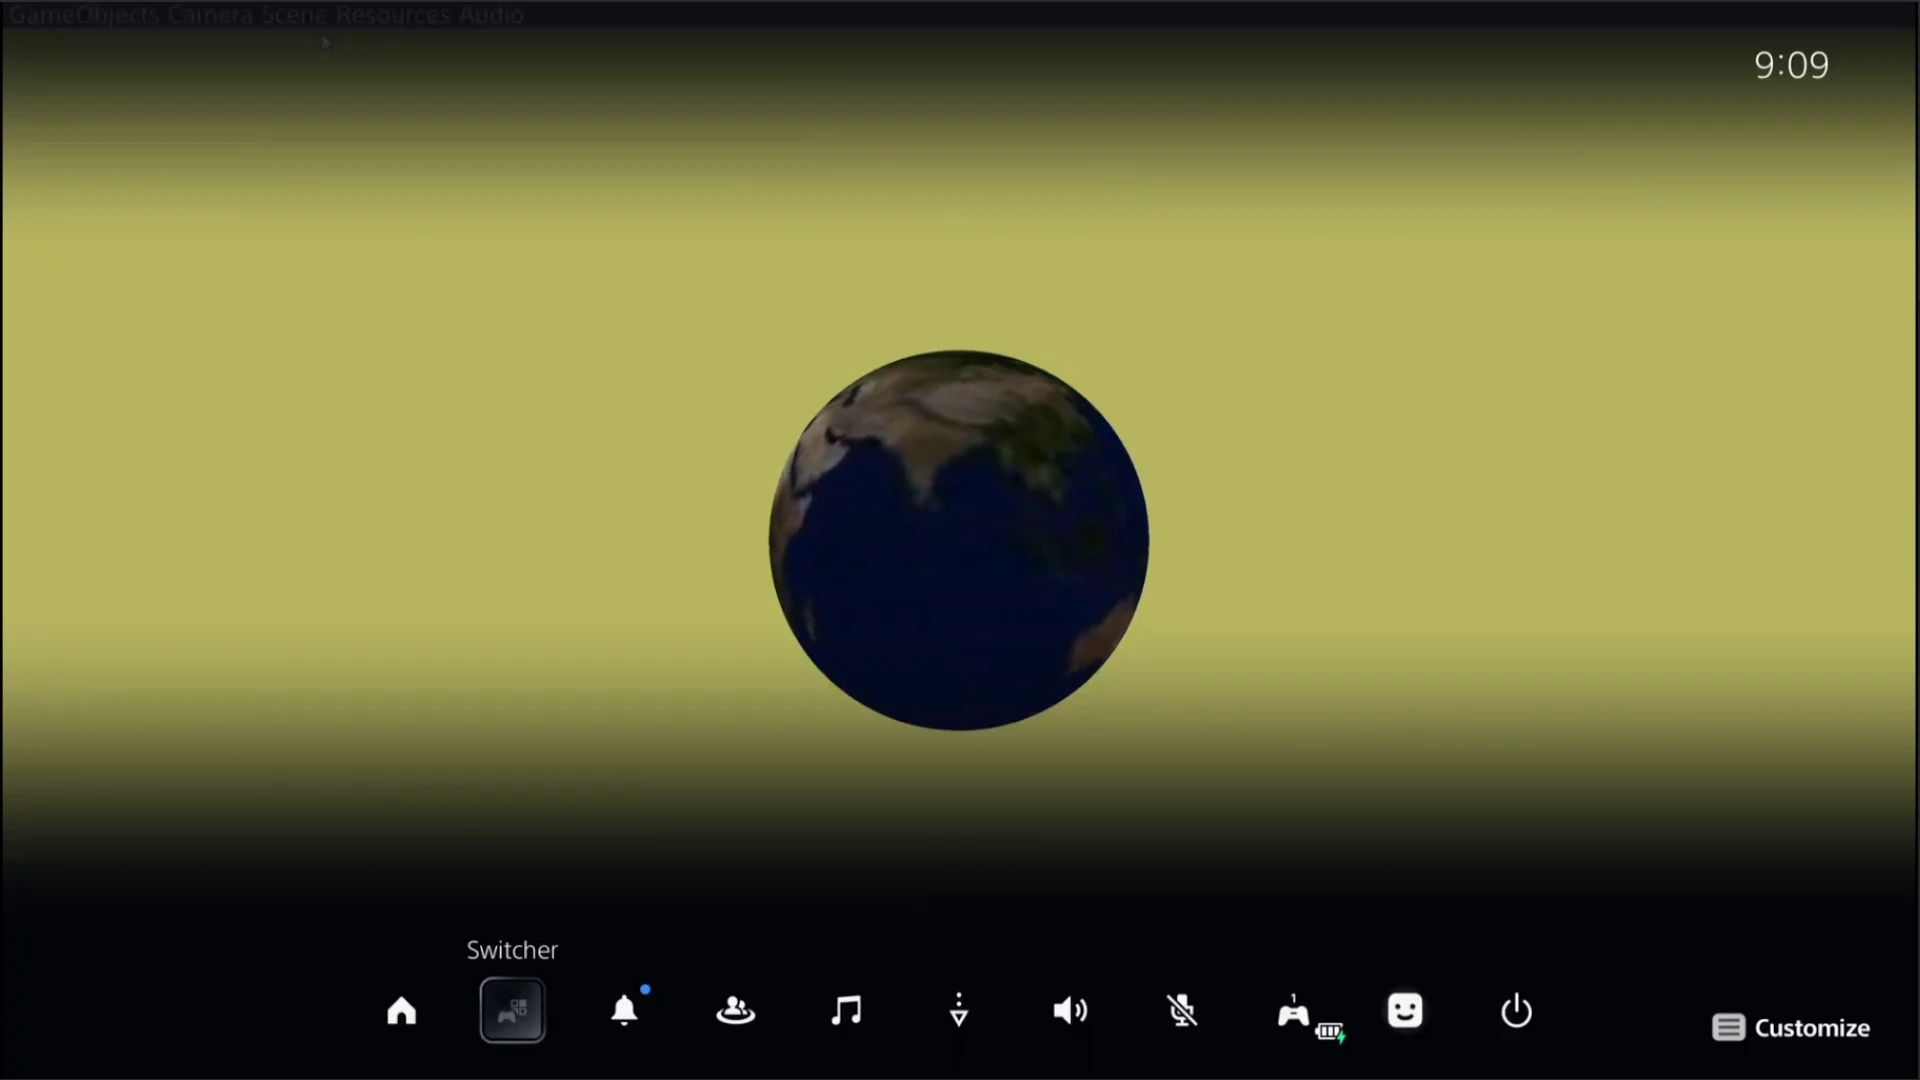
Task: Open the Music note icon
Action: point(846,1011)
